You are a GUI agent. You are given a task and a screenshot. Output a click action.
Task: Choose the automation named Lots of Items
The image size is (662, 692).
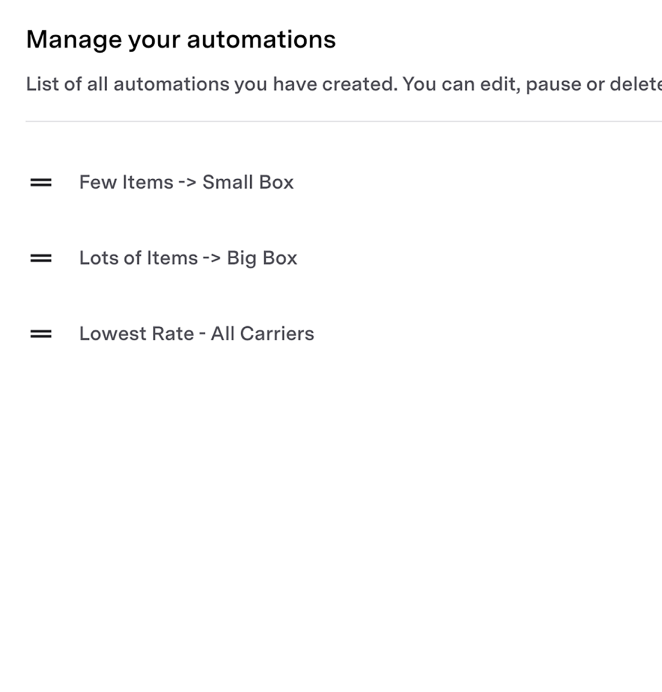click(x=188, y=258)
